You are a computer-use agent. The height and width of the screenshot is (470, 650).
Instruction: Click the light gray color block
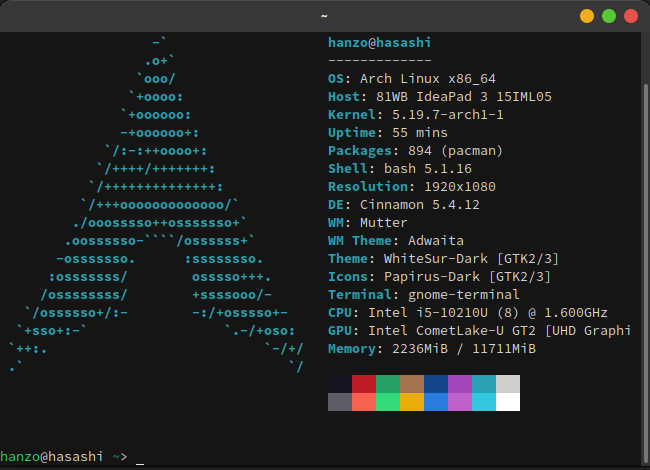click(x=508, y=384)
